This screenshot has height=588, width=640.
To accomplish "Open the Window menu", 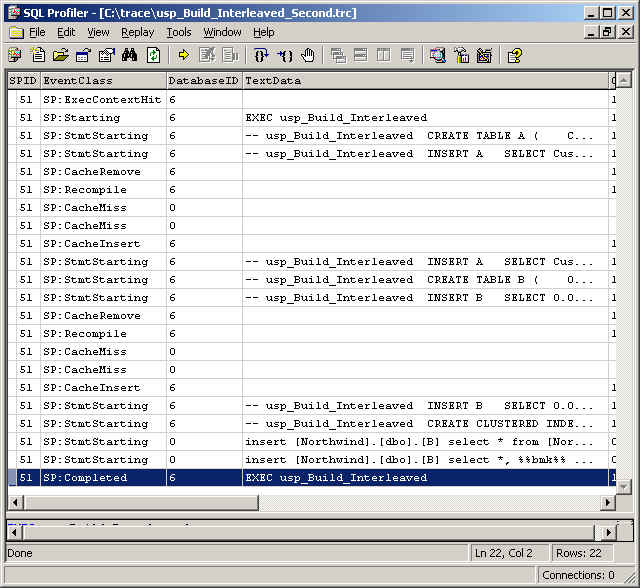I will pos(222,32).
